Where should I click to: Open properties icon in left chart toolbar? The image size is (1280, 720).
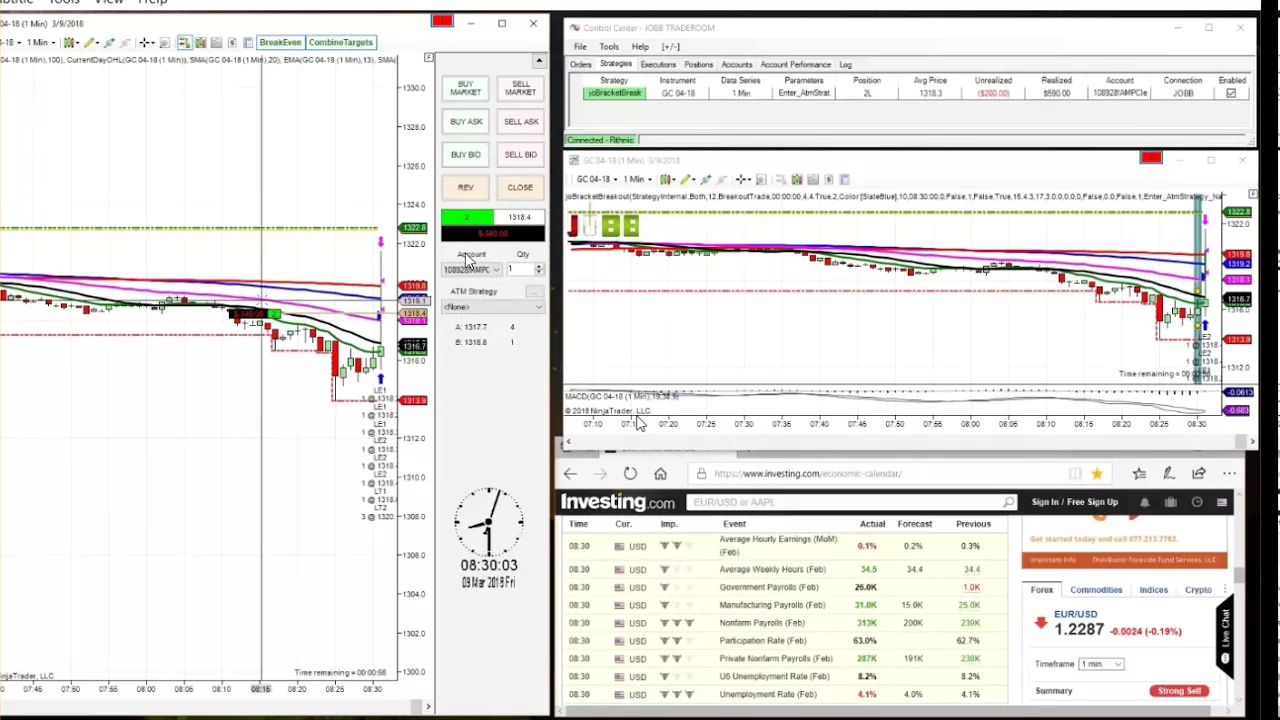coord(247,42)
